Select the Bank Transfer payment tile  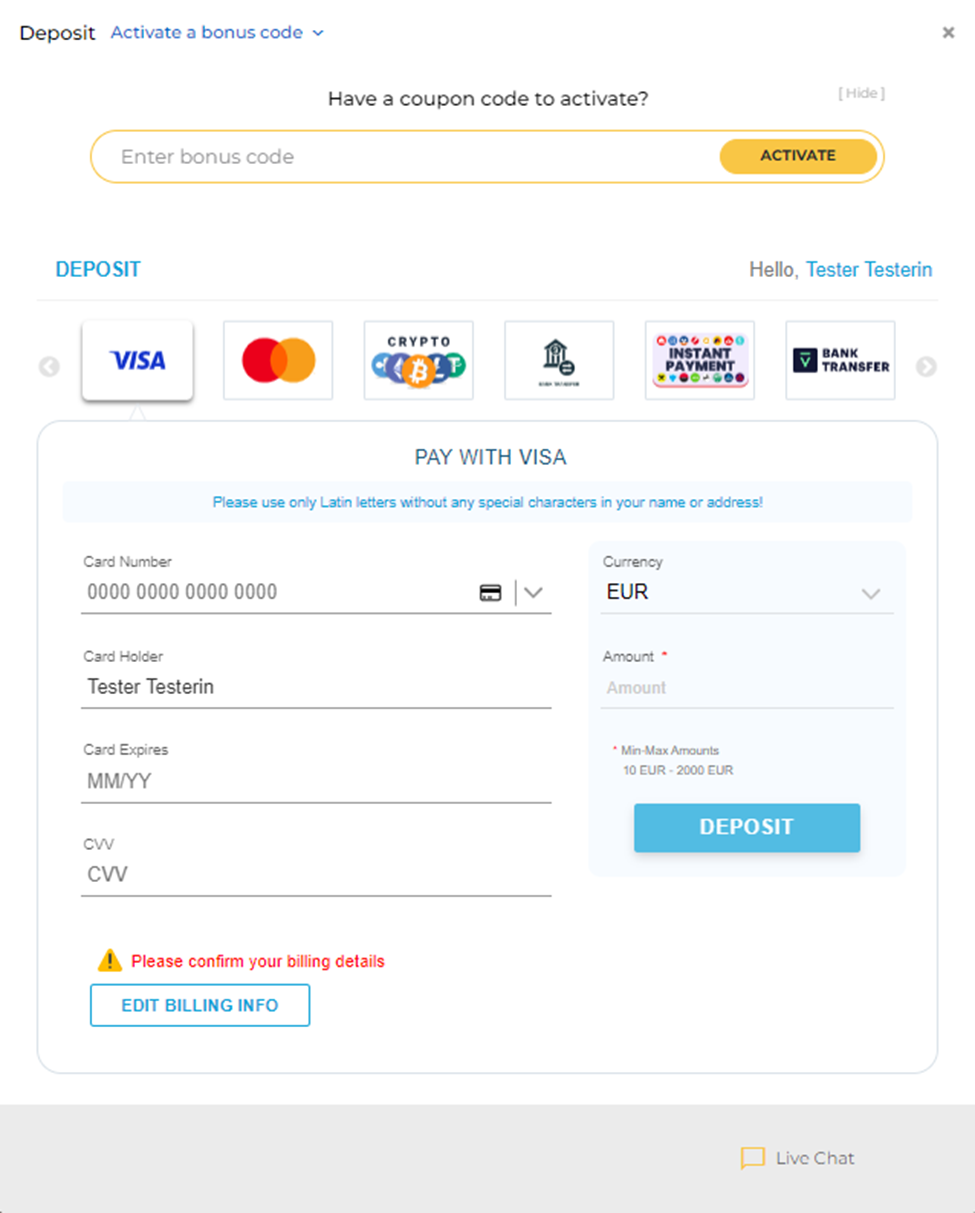point(841,360)
